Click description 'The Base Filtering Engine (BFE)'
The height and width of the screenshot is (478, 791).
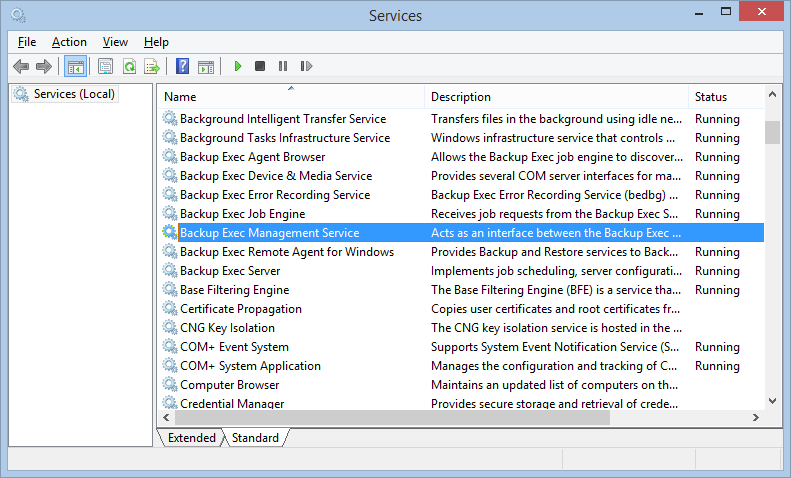(556, 289)
